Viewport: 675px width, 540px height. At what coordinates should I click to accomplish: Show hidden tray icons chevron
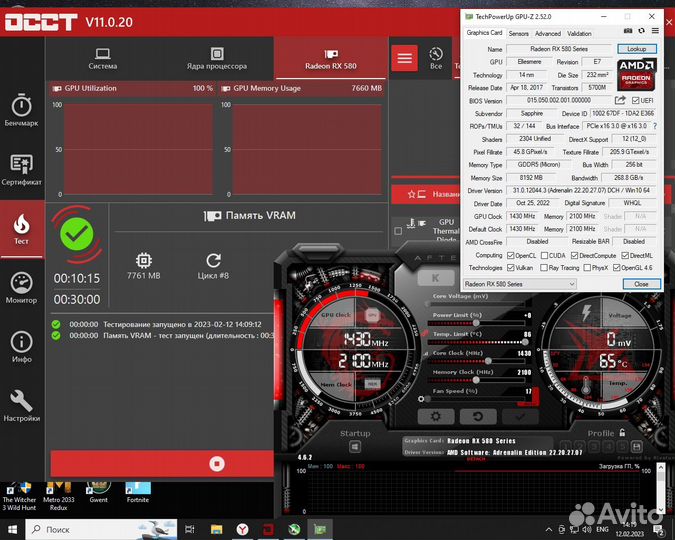pyautogui.click(x=548, y=530)
